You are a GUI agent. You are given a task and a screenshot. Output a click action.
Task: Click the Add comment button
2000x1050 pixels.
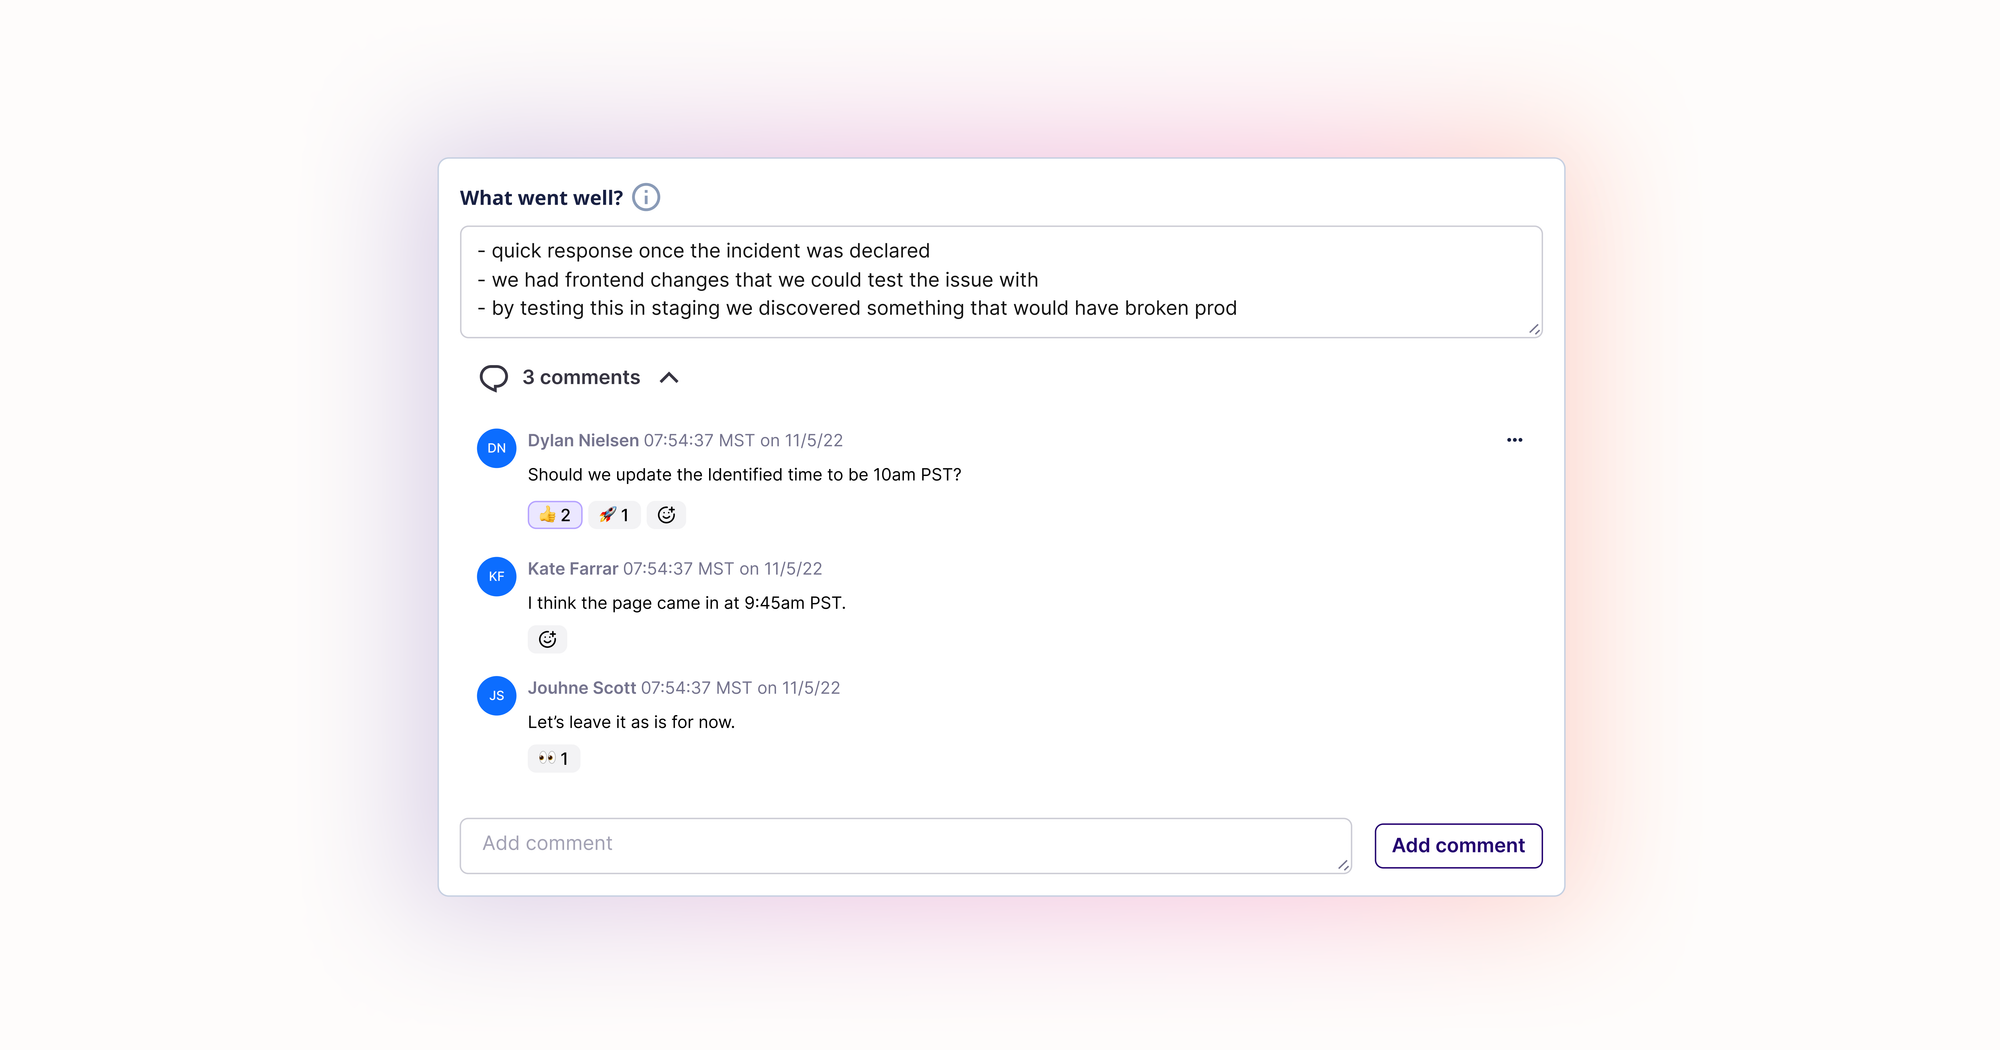[1458, 845]
